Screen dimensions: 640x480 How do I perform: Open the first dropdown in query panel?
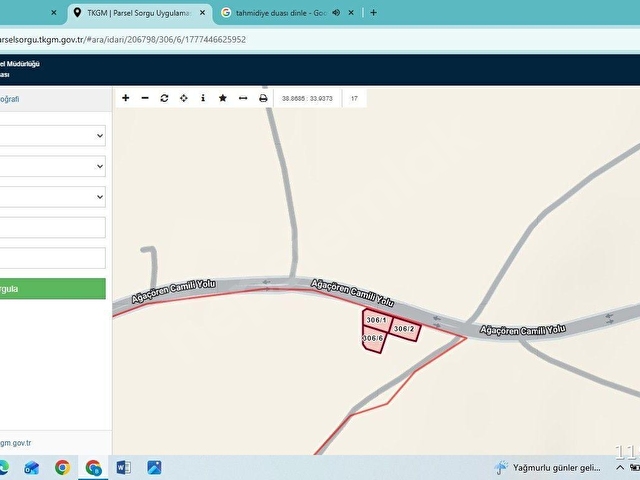pos(52,136)
